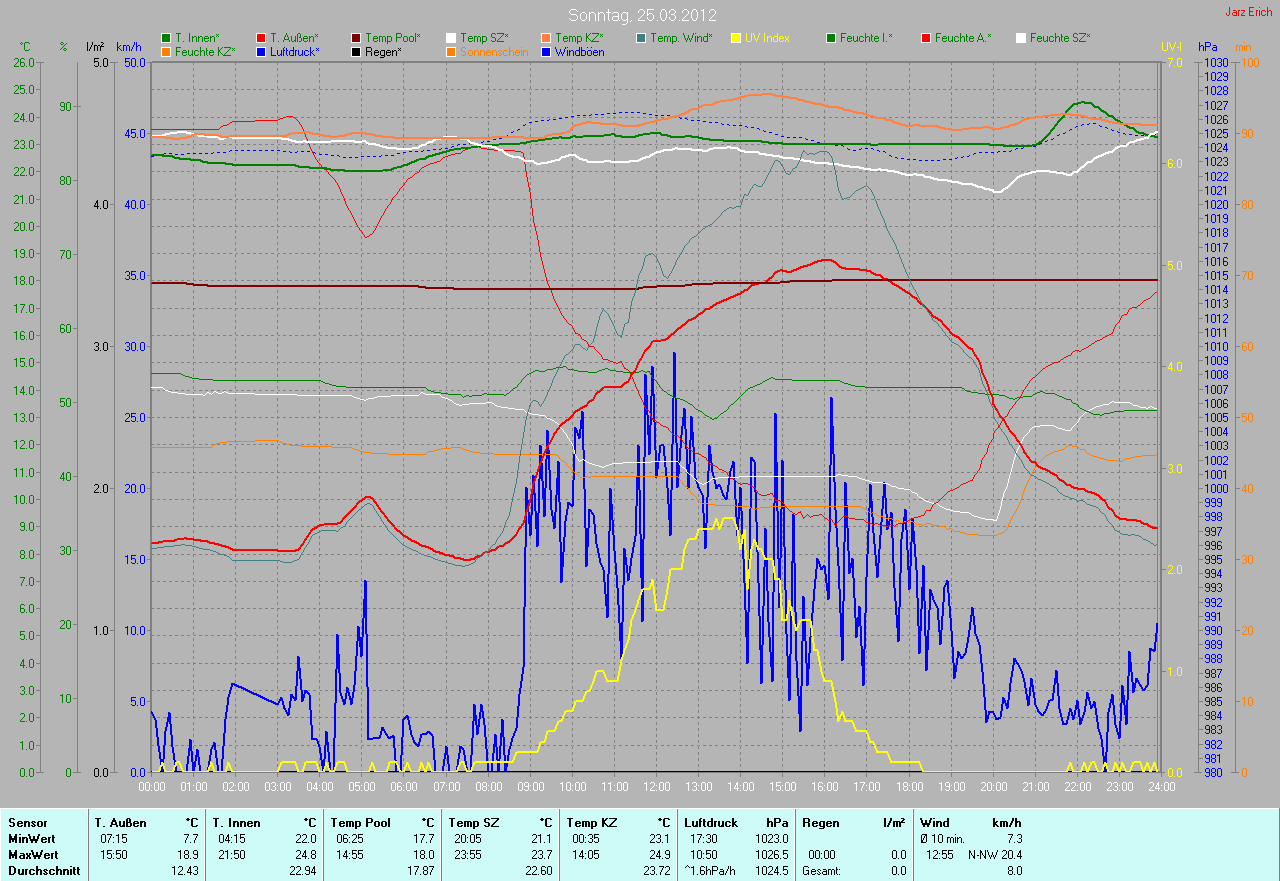
Task: Select the T. Außen column header in table
Action: pos(121,823)
